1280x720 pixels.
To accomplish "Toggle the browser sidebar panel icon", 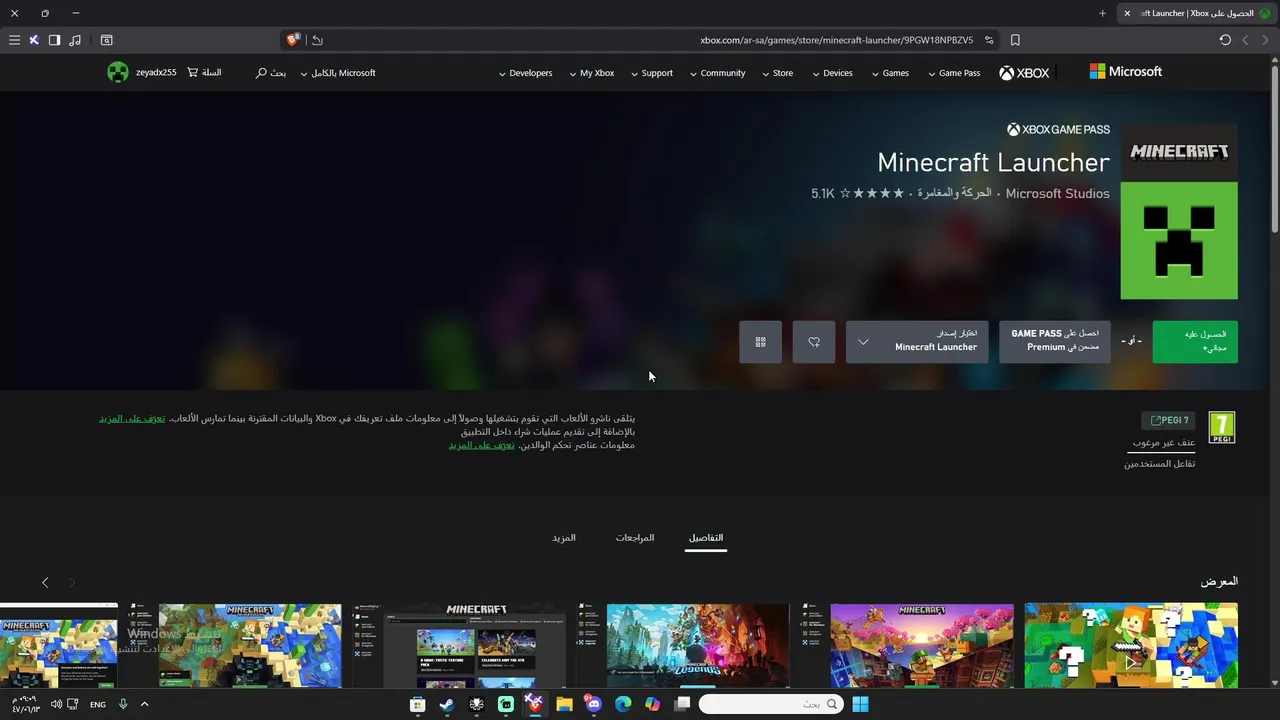I will [x=54, y=40].
